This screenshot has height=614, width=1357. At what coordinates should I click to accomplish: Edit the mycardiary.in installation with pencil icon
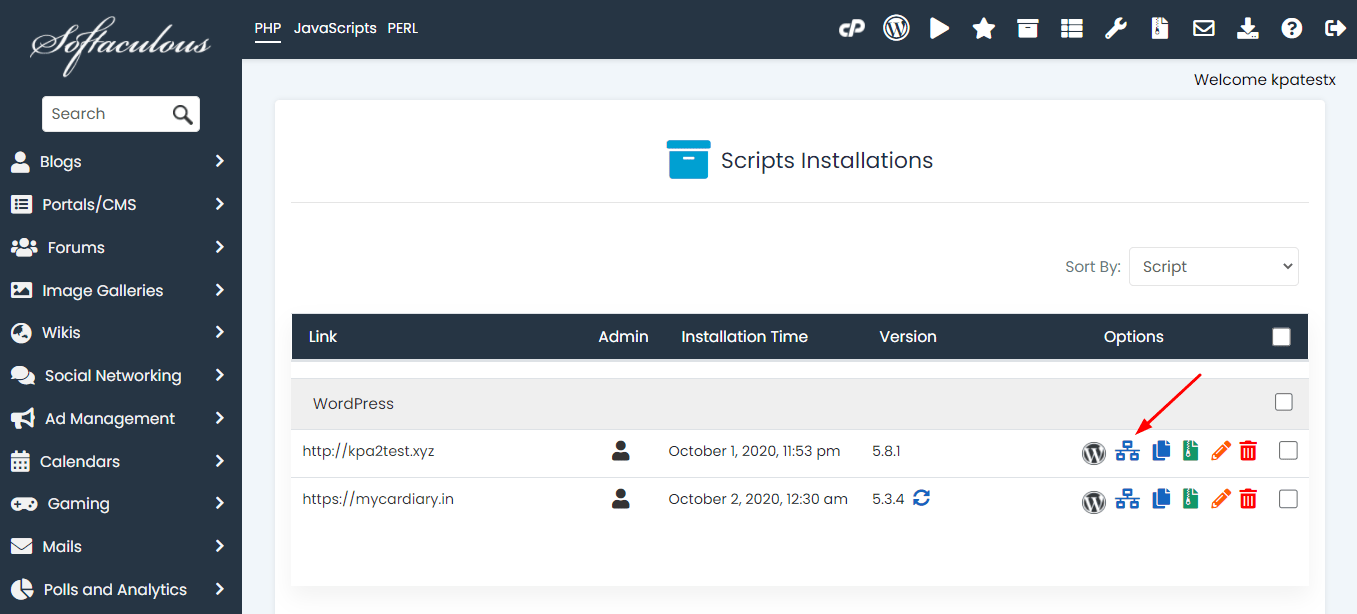[1220, 499]
